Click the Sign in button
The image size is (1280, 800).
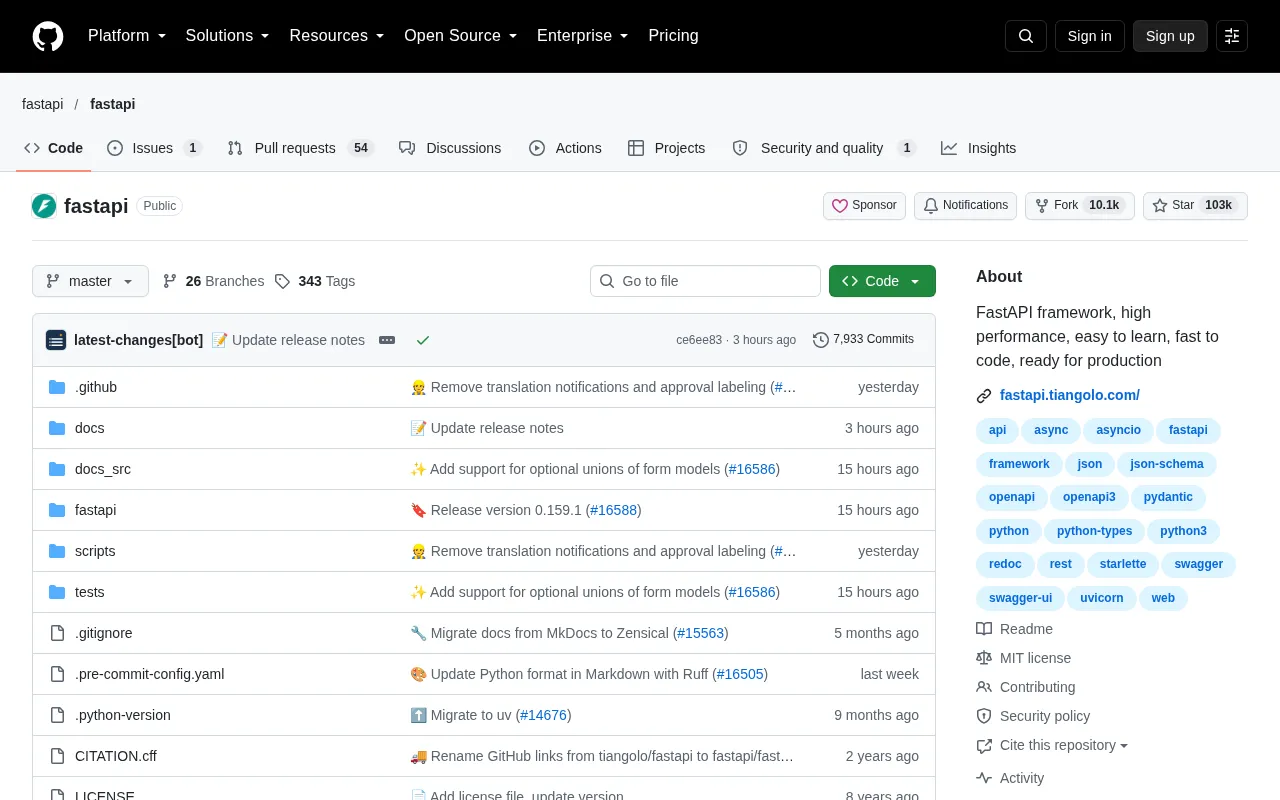1089,36
